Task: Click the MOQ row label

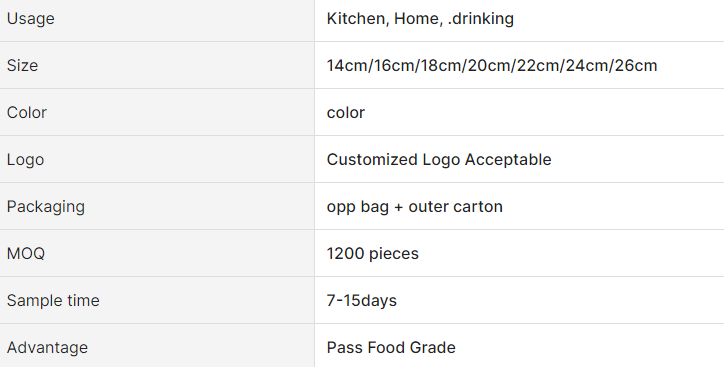Action: coord(26,253)
